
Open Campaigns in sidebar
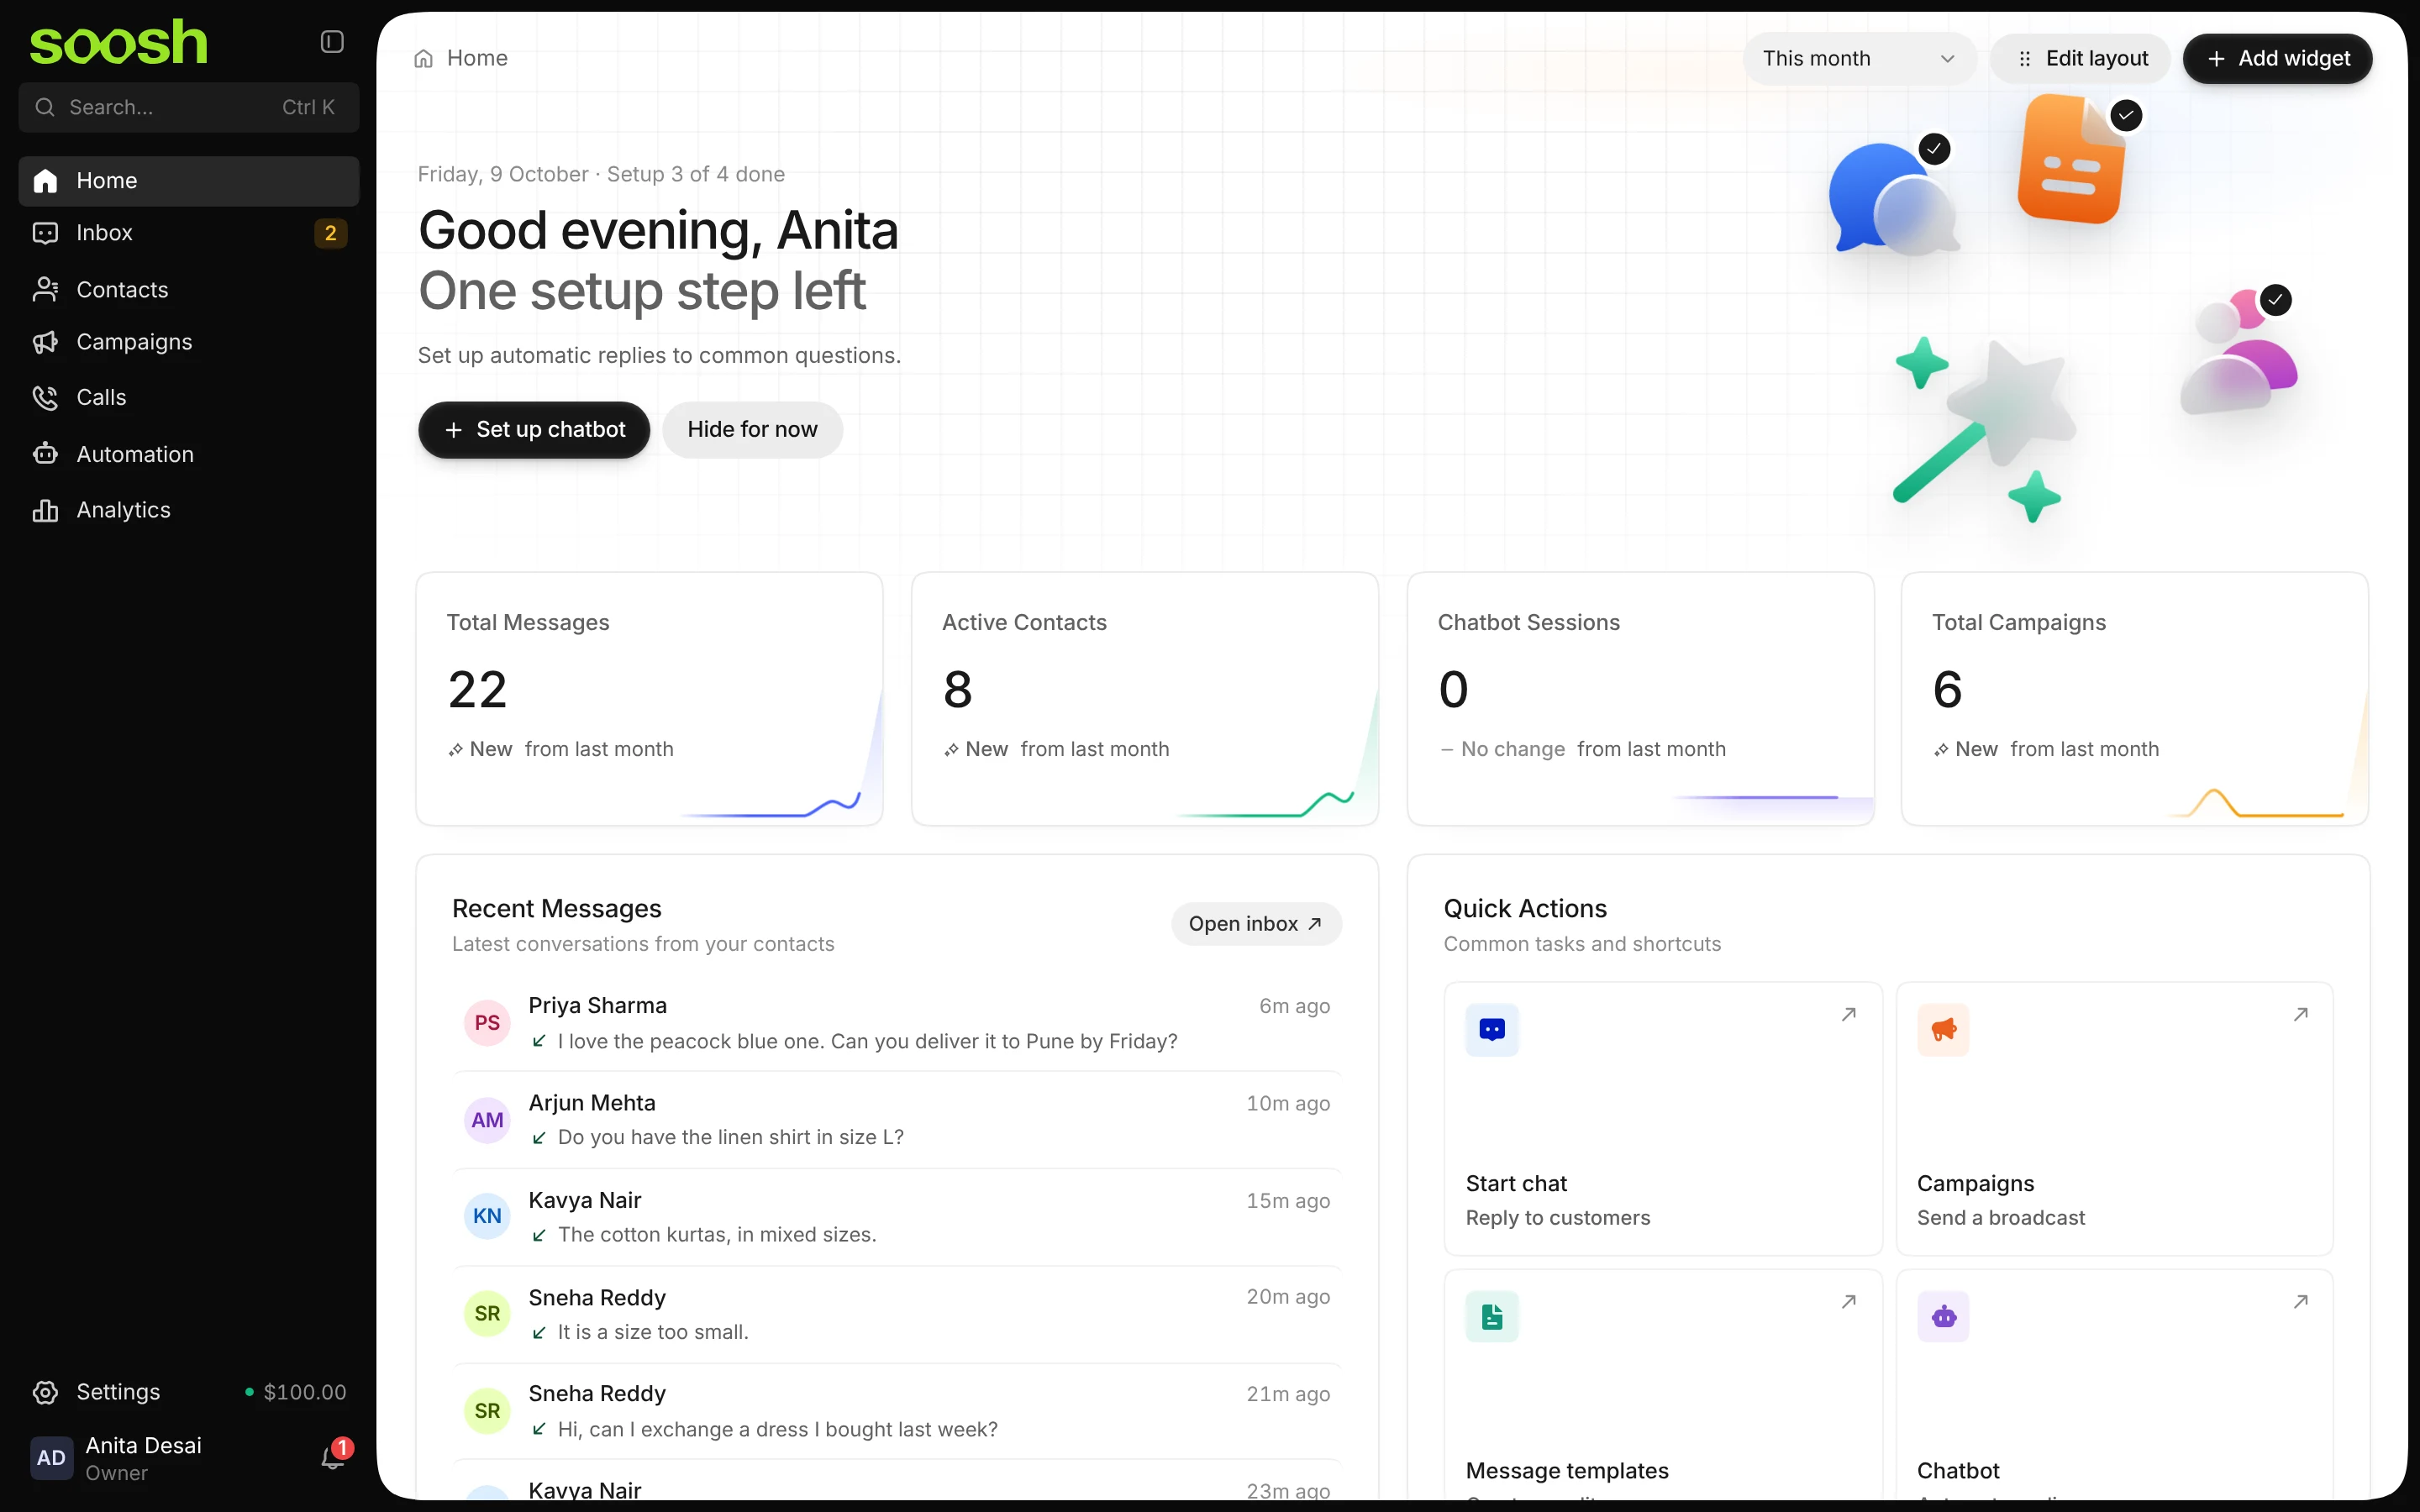(x=189, y=342)
